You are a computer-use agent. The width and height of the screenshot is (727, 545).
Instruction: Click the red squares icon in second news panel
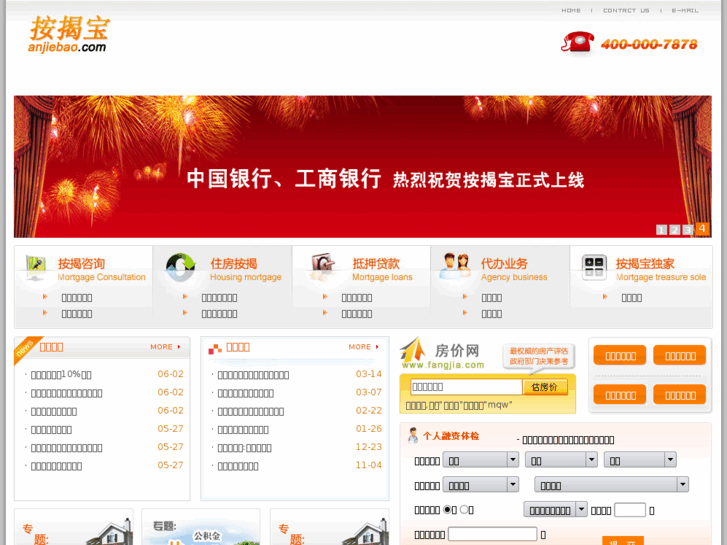click(x=215, y=349)
